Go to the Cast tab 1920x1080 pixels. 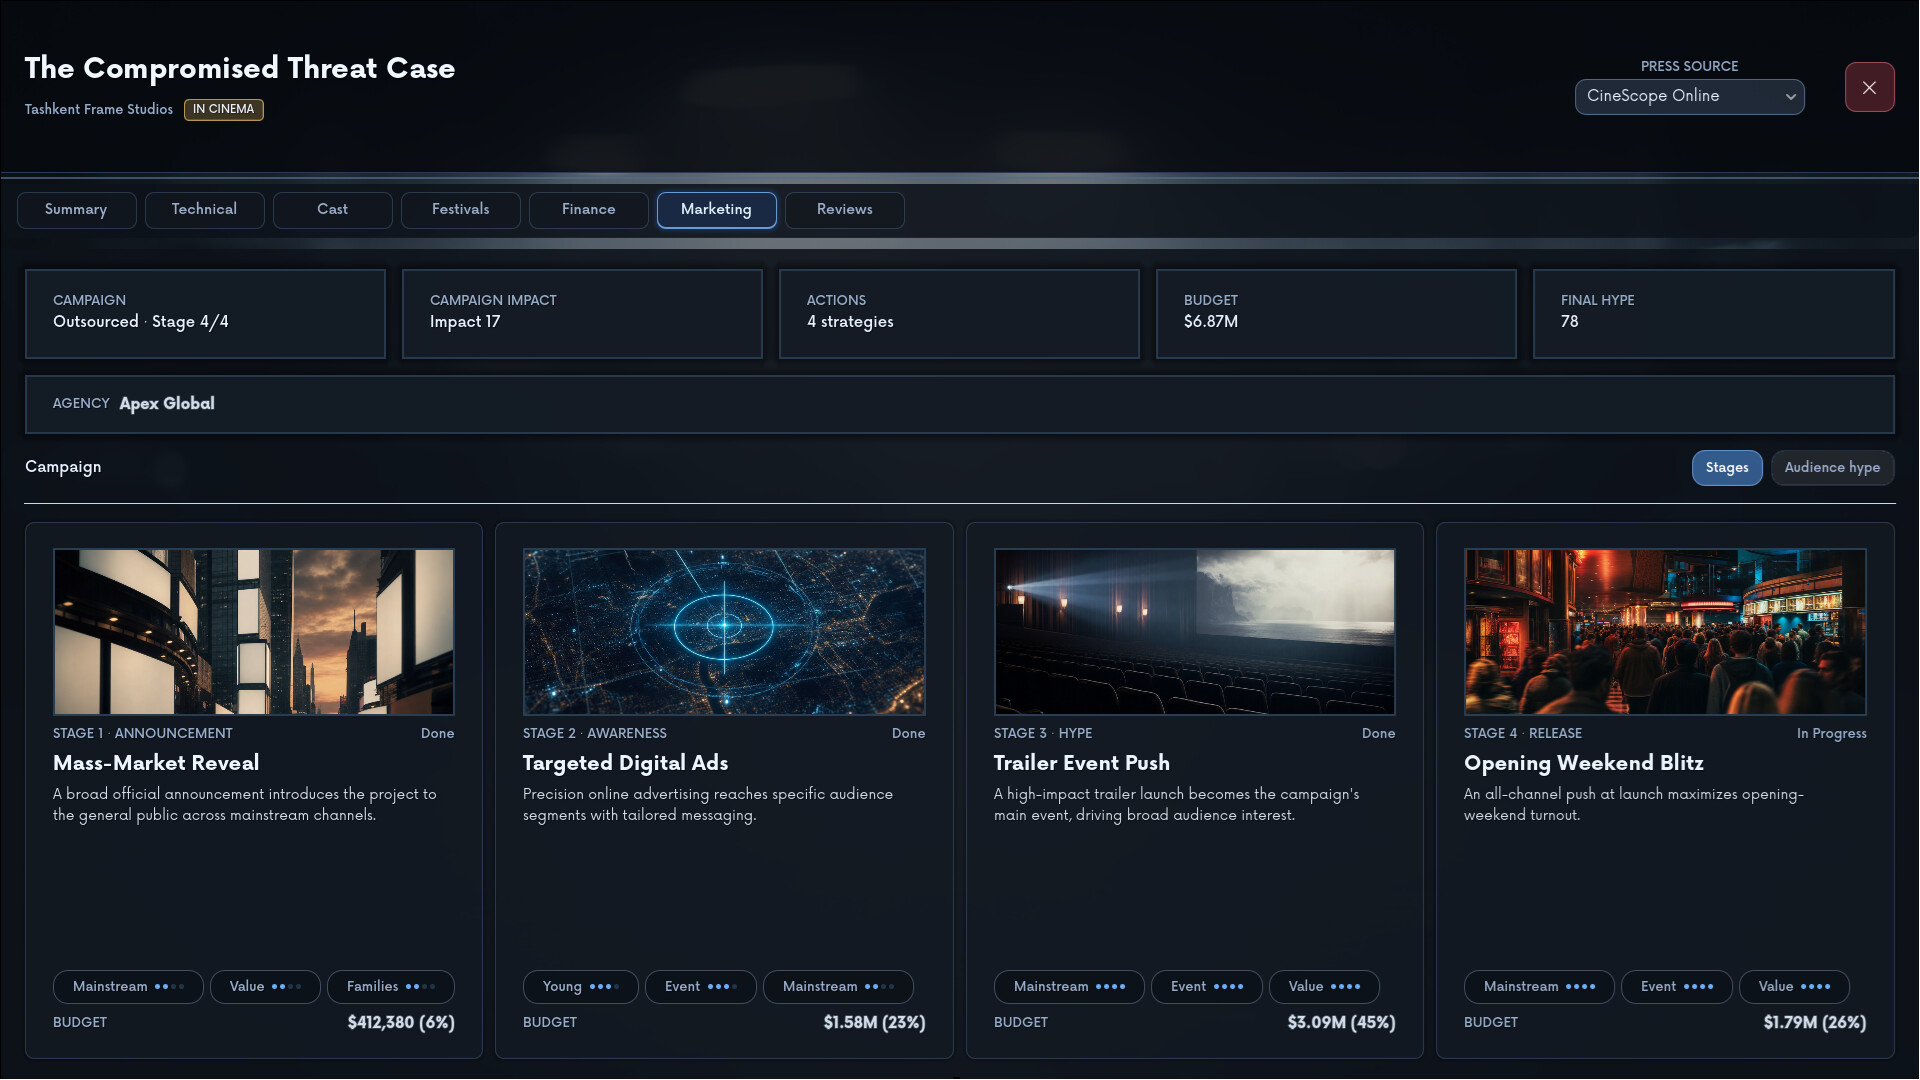332,209
